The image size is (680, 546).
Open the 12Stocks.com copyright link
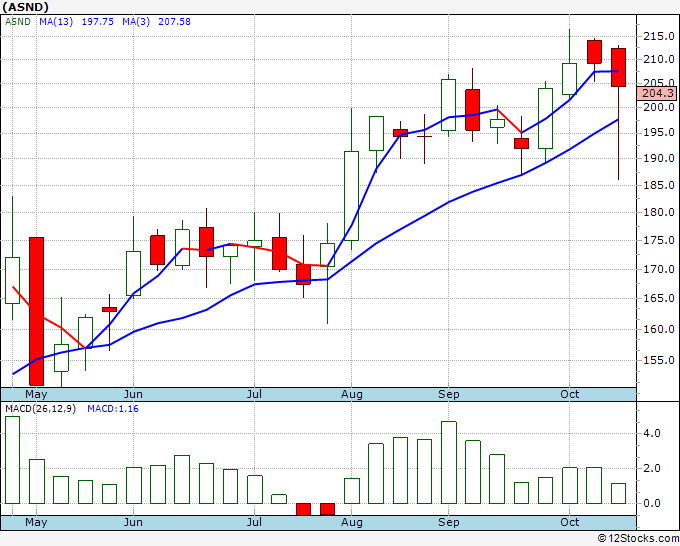638,539
